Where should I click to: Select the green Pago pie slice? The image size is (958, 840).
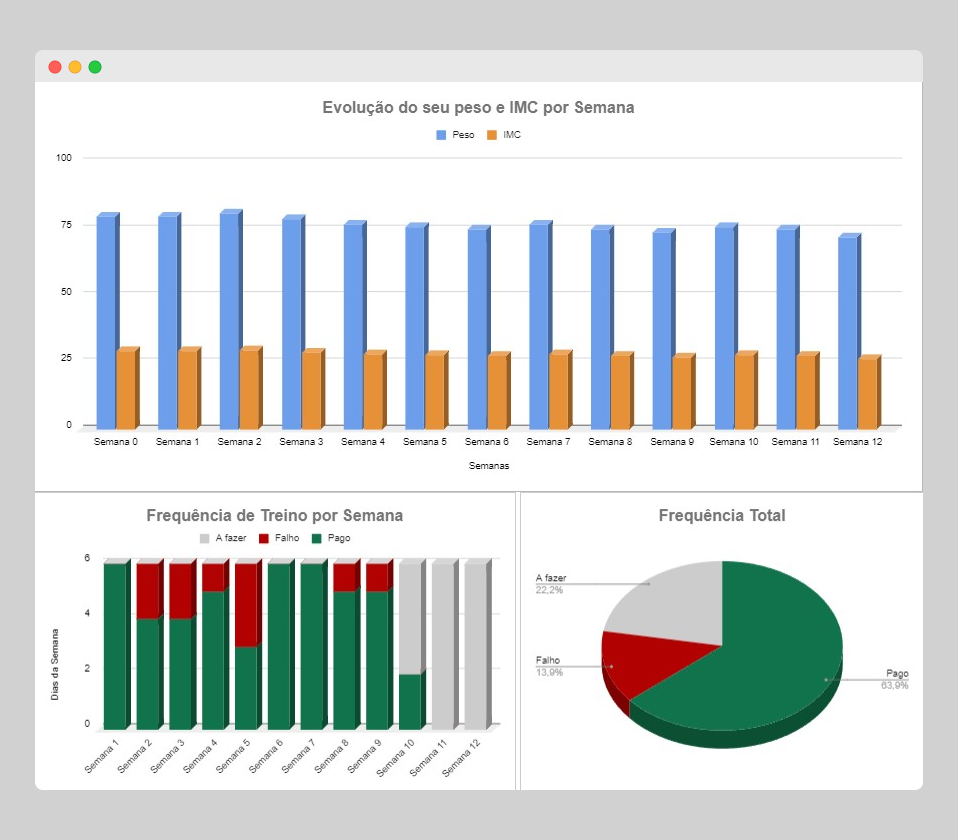[x=760, y=660]
